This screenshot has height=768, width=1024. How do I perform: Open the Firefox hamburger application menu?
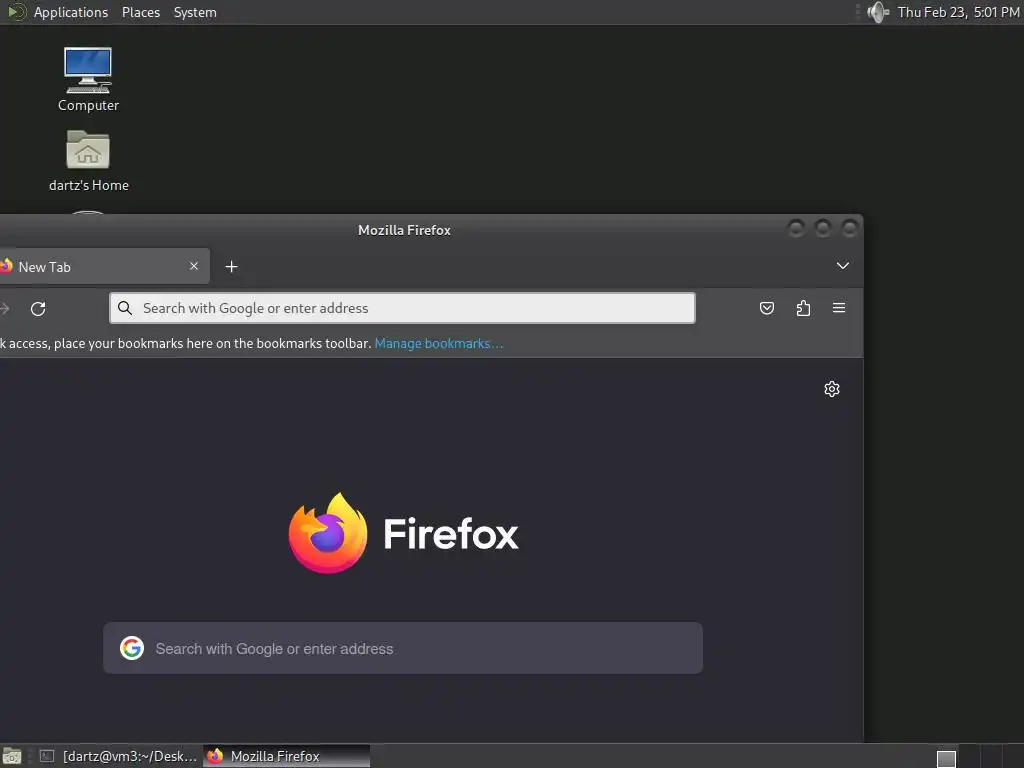839,308
